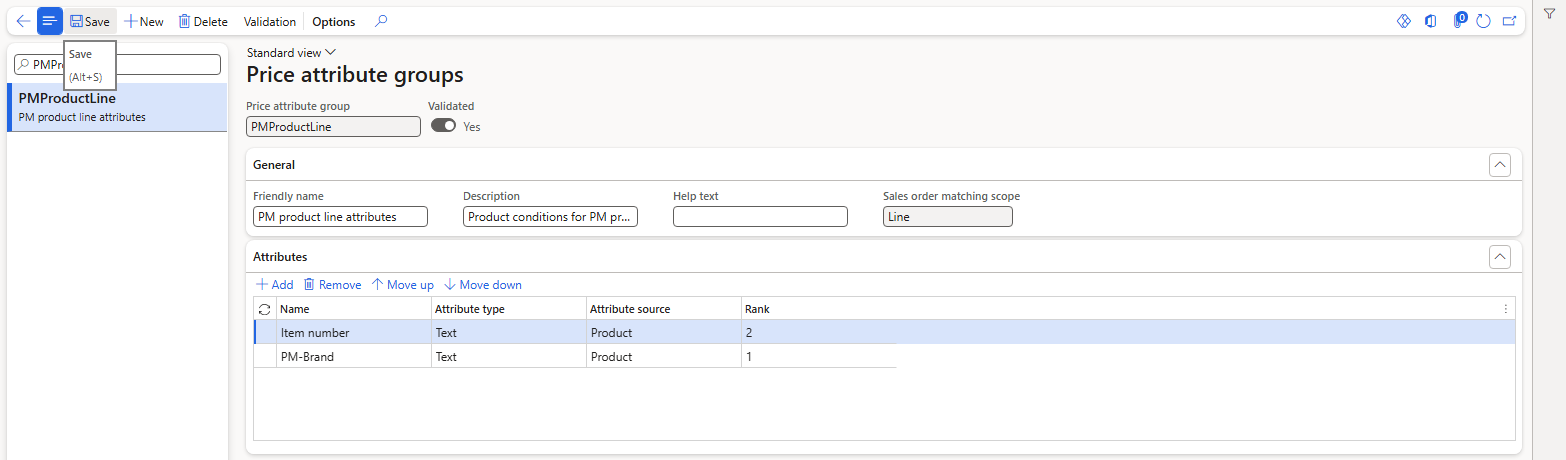Sort by the Rank column header
Viewport: 1566px width, 460px height.
point(818,309)
